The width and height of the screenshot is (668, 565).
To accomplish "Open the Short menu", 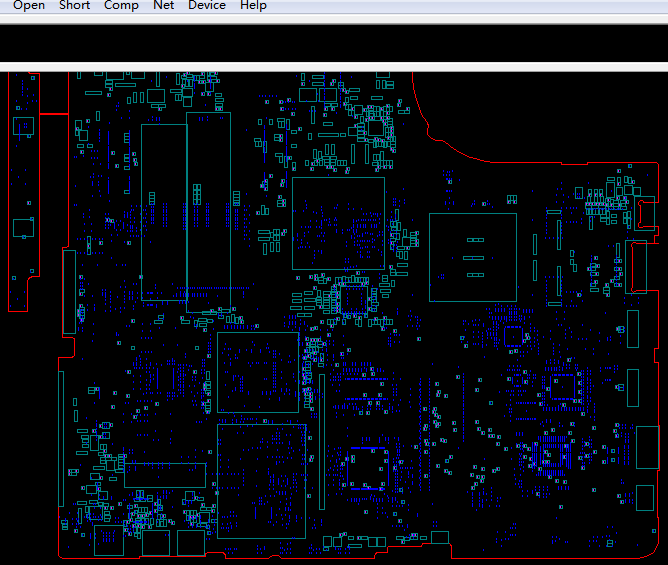I will pyautogui.click(x=75, y=5).
